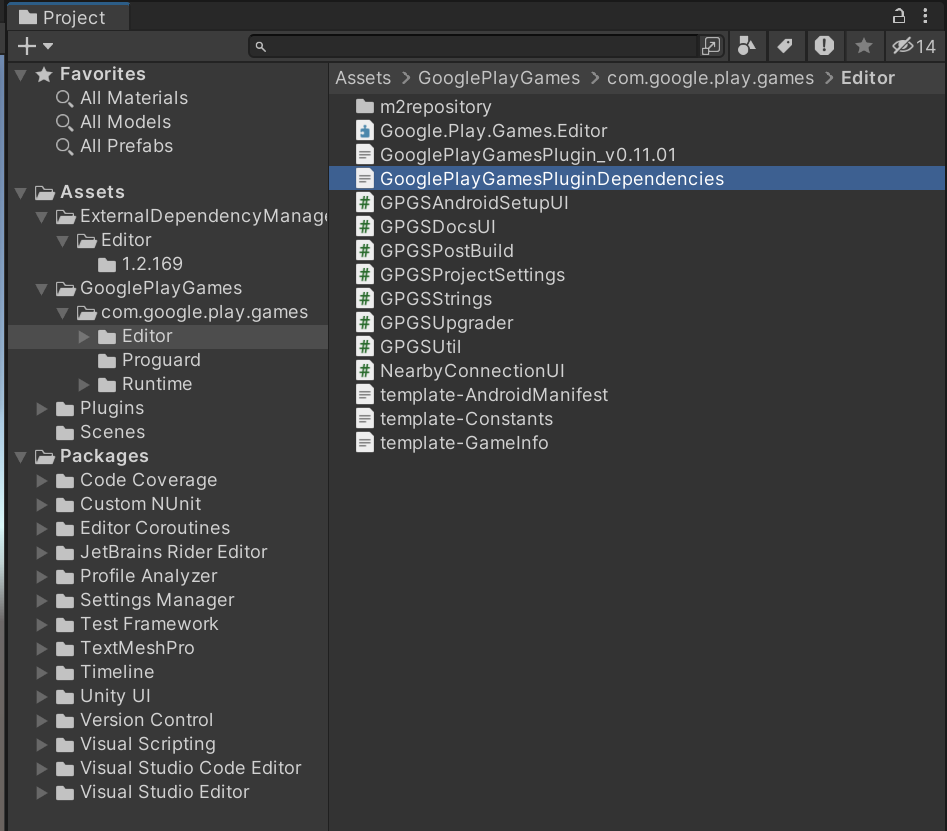Select Test Framework package
The height and width of the screenshot is (831, 947).
149,624
